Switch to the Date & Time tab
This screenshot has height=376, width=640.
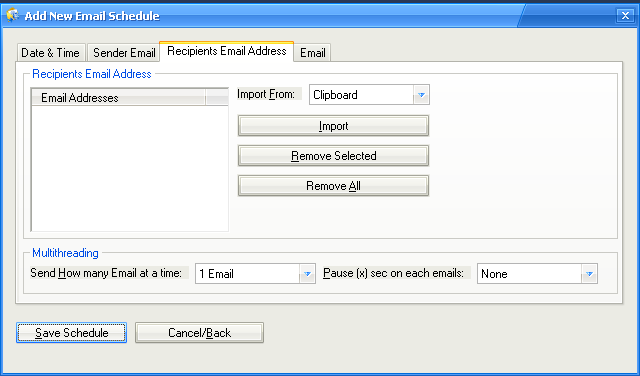click(51, 53)
